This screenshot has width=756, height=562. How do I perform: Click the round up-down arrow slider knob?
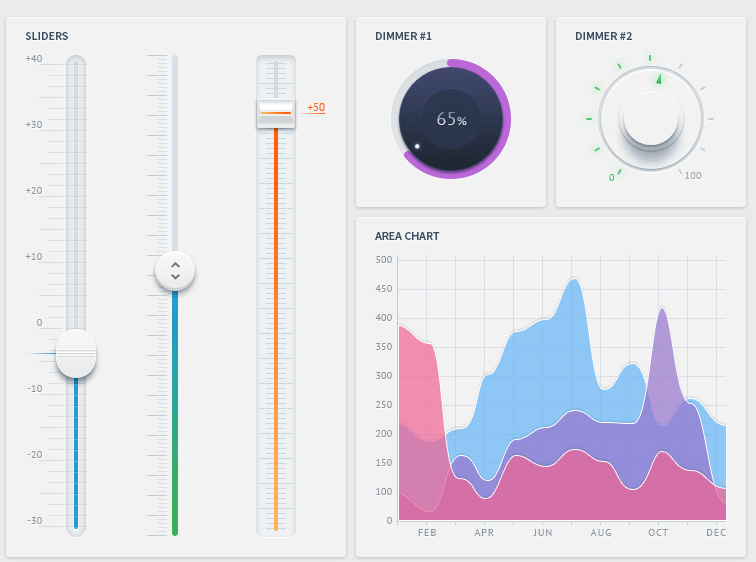(x=175, y=271)
